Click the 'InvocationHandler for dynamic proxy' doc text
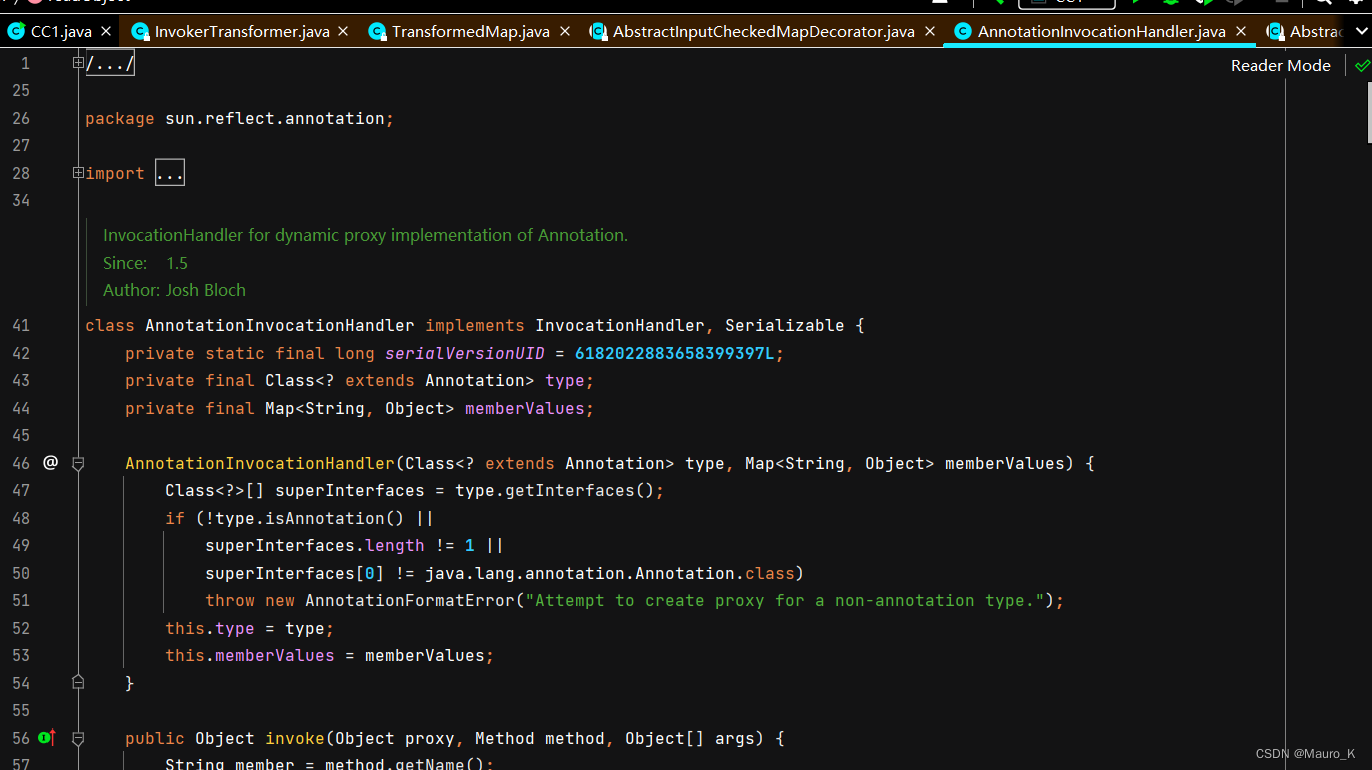 click(x=365, y=235)
